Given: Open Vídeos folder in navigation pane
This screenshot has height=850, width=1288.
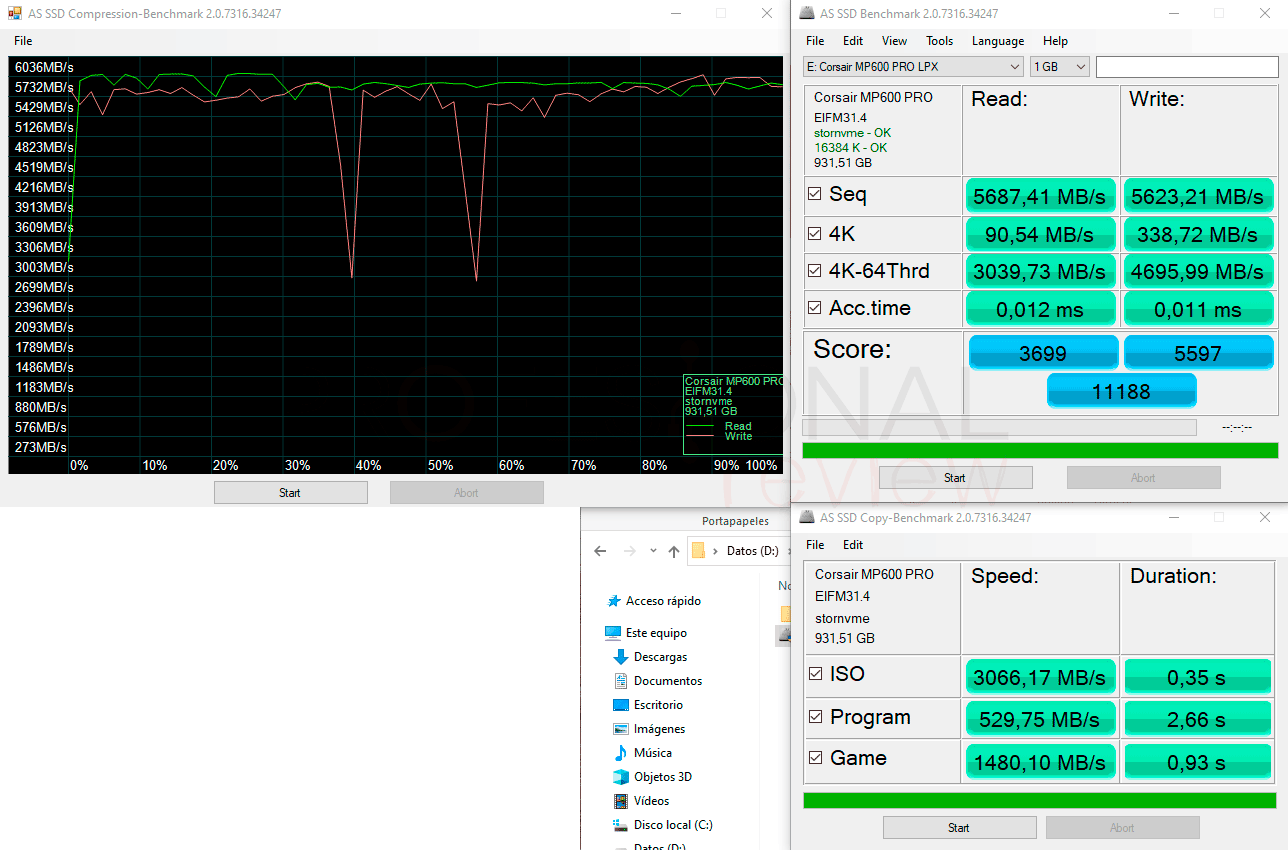Looking at the screenshot, I should tap(651, 801).
